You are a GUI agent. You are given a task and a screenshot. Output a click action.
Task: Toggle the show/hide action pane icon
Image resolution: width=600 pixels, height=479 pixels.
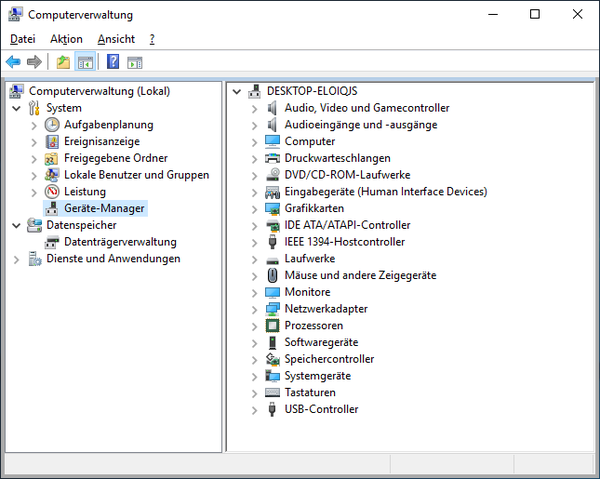[135, 62]
